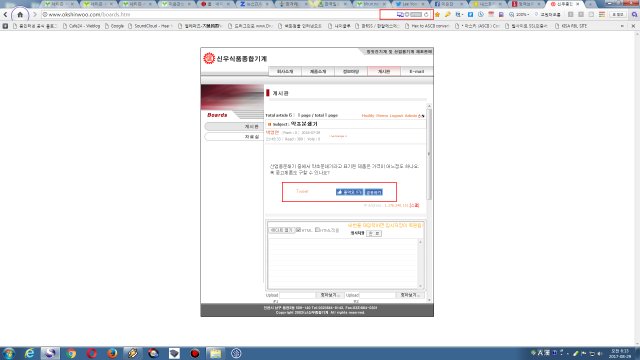Screen dimensions: 640x360
Task: Click the Logout link on board
Action: coord(396,116)
